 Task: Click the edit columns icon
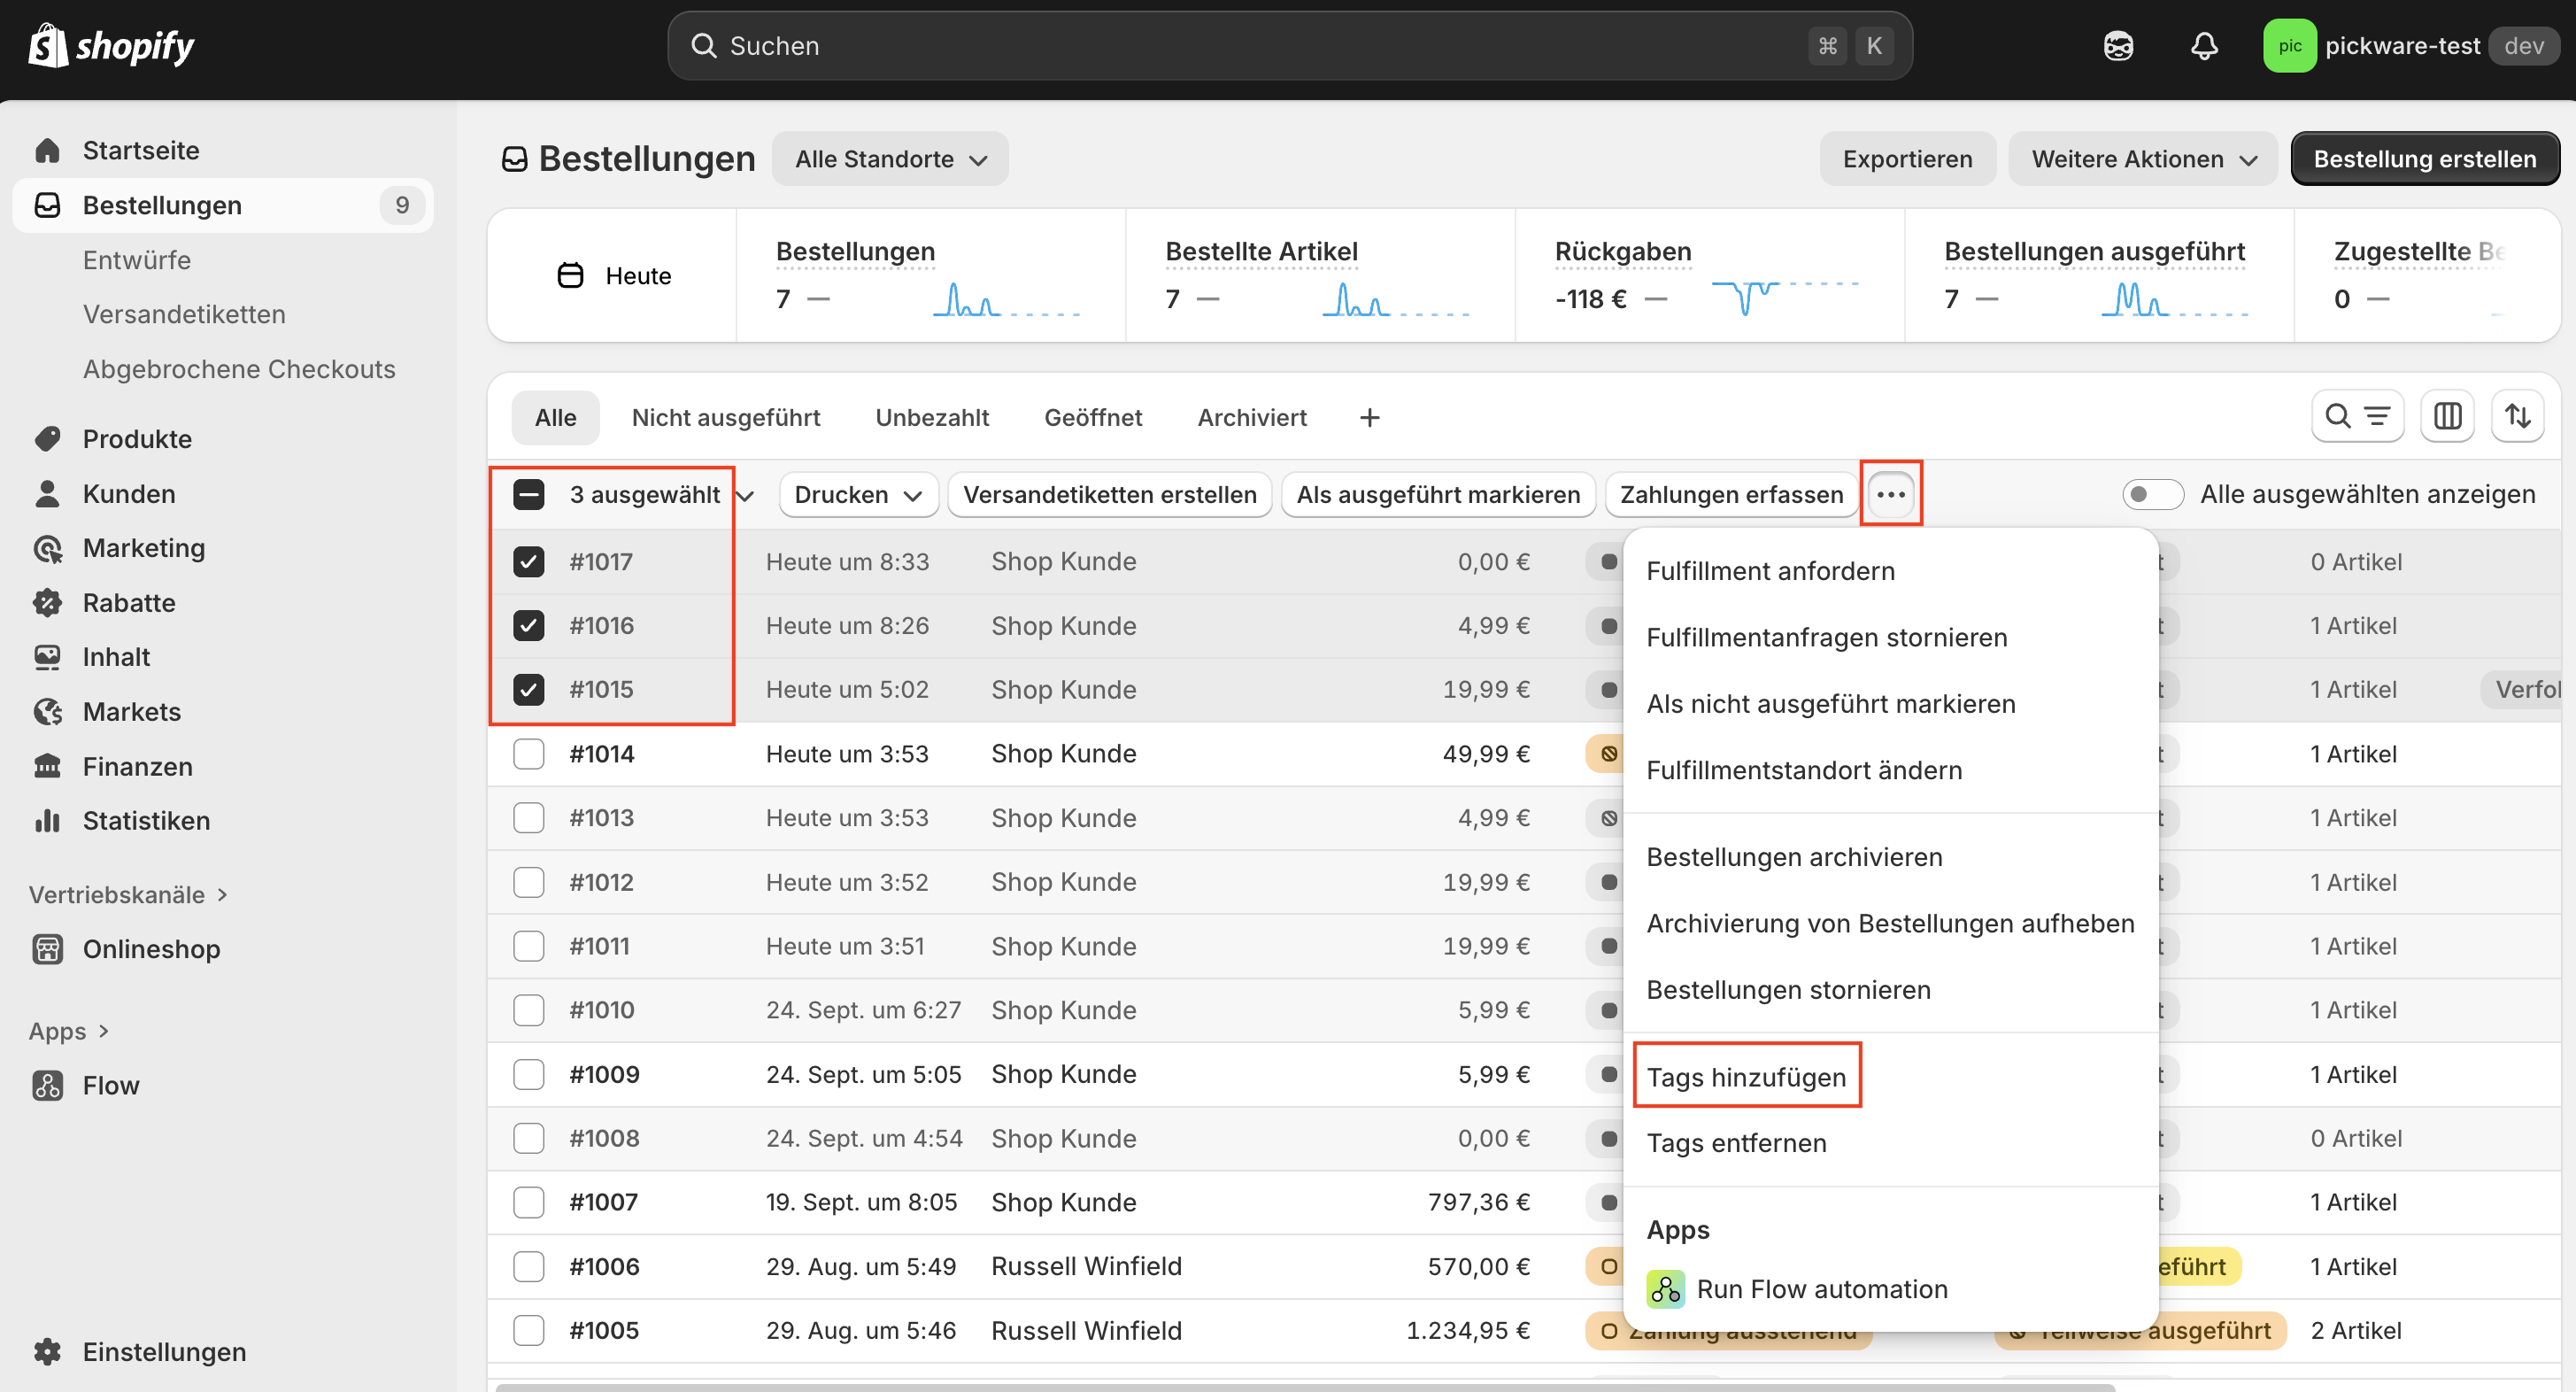pyautogui.click(x=2447, y=416)
